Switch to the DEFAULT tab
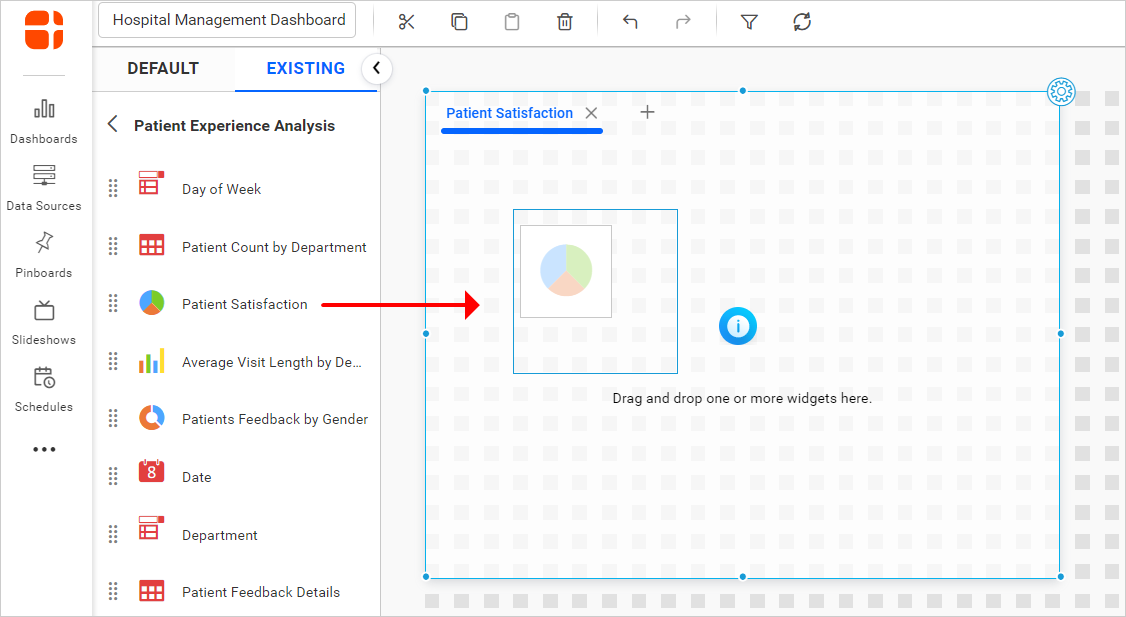 [163, 68]
